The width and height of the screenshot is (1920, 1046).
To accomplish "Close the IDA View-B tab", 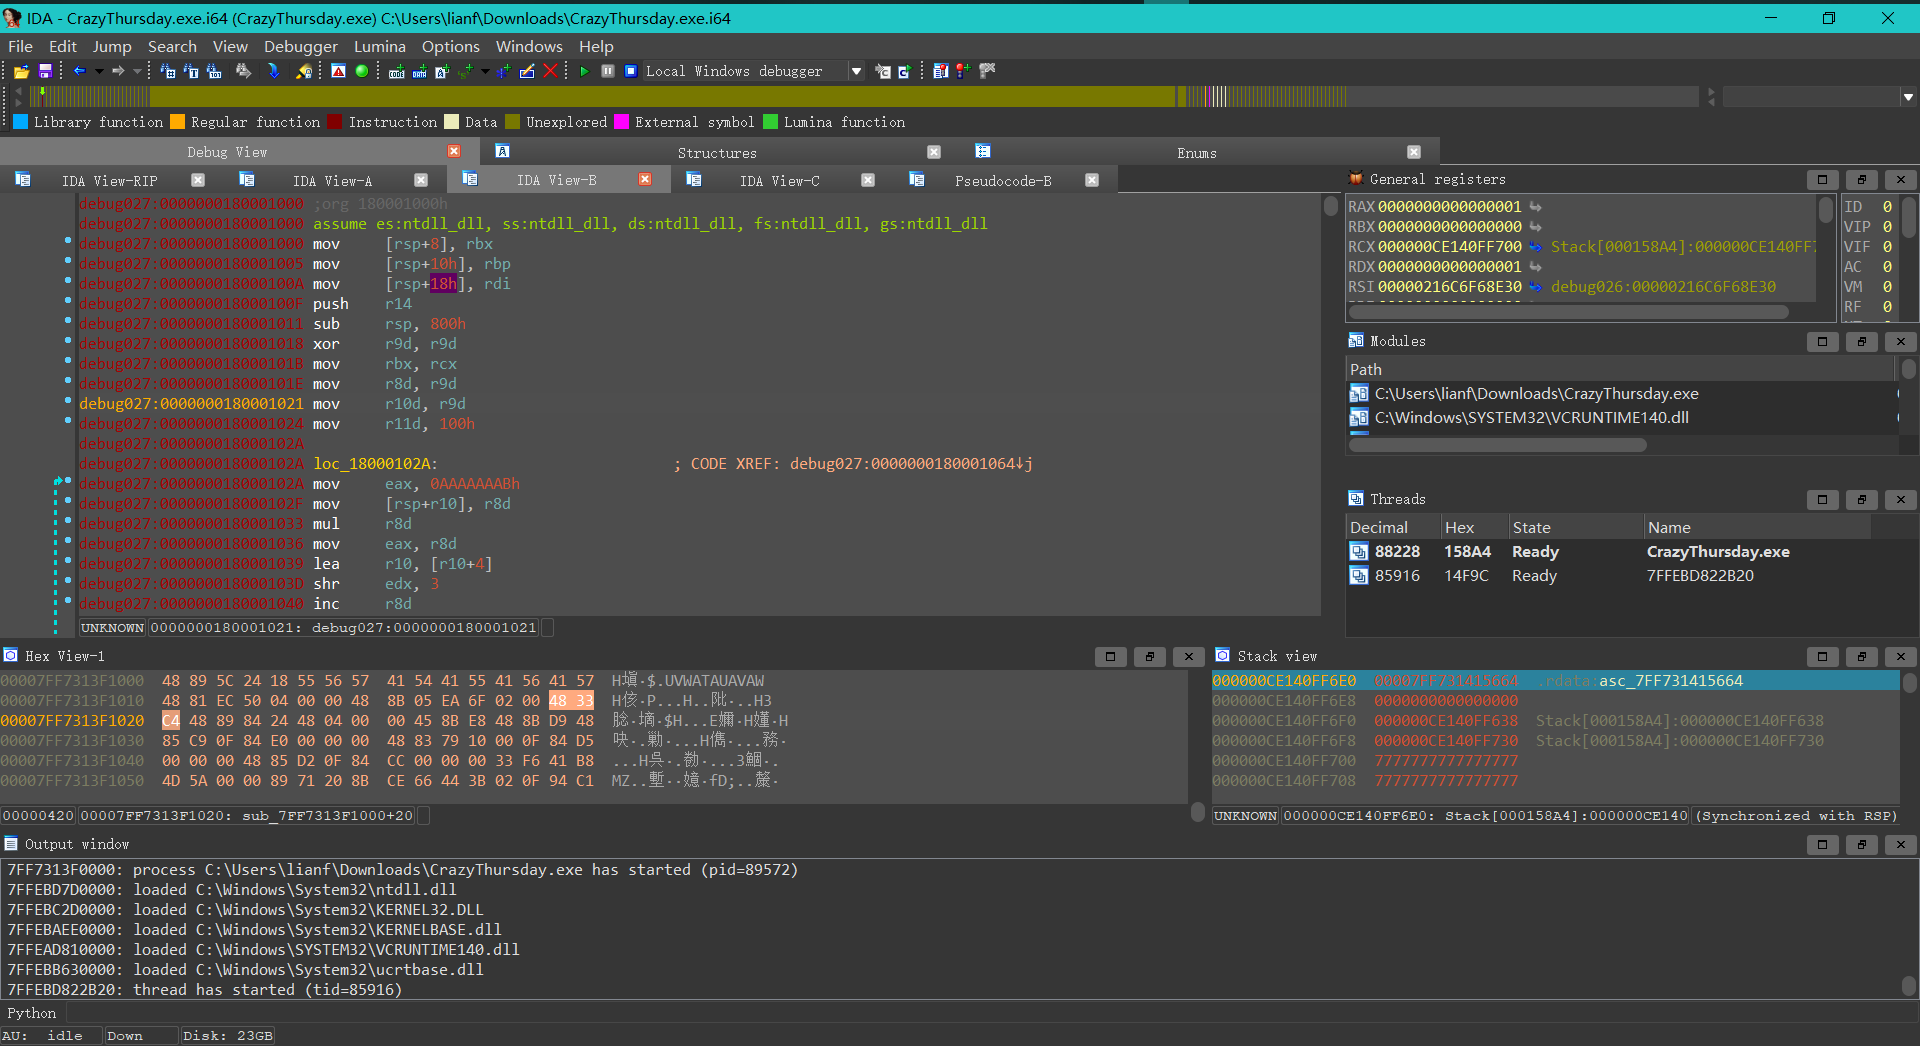I will pos(645,180).
